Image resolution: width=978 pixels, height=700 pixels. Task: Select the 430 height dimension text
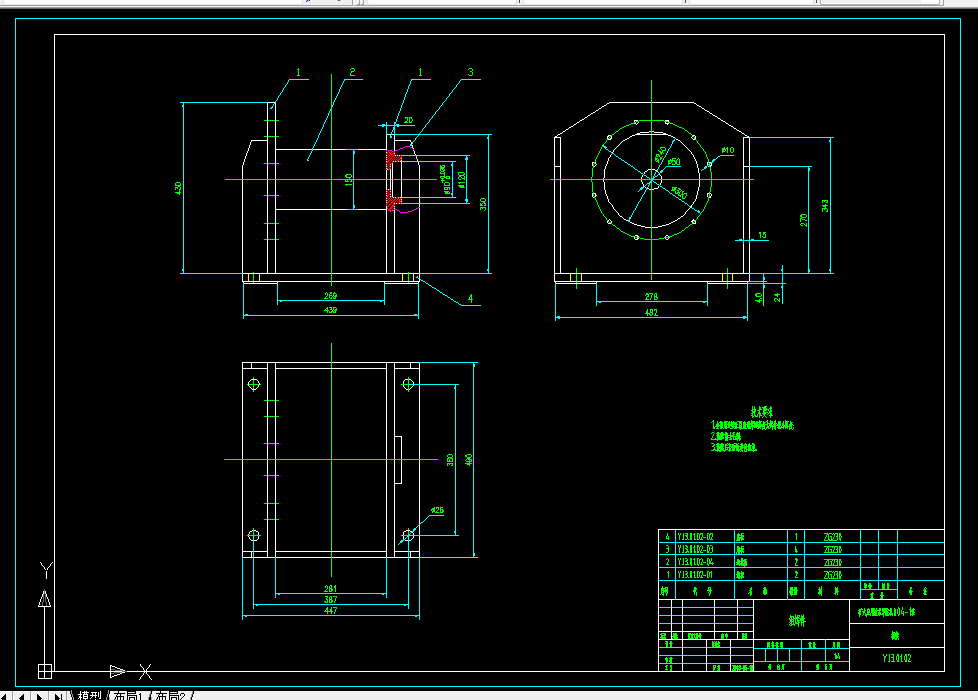(178, 188)
